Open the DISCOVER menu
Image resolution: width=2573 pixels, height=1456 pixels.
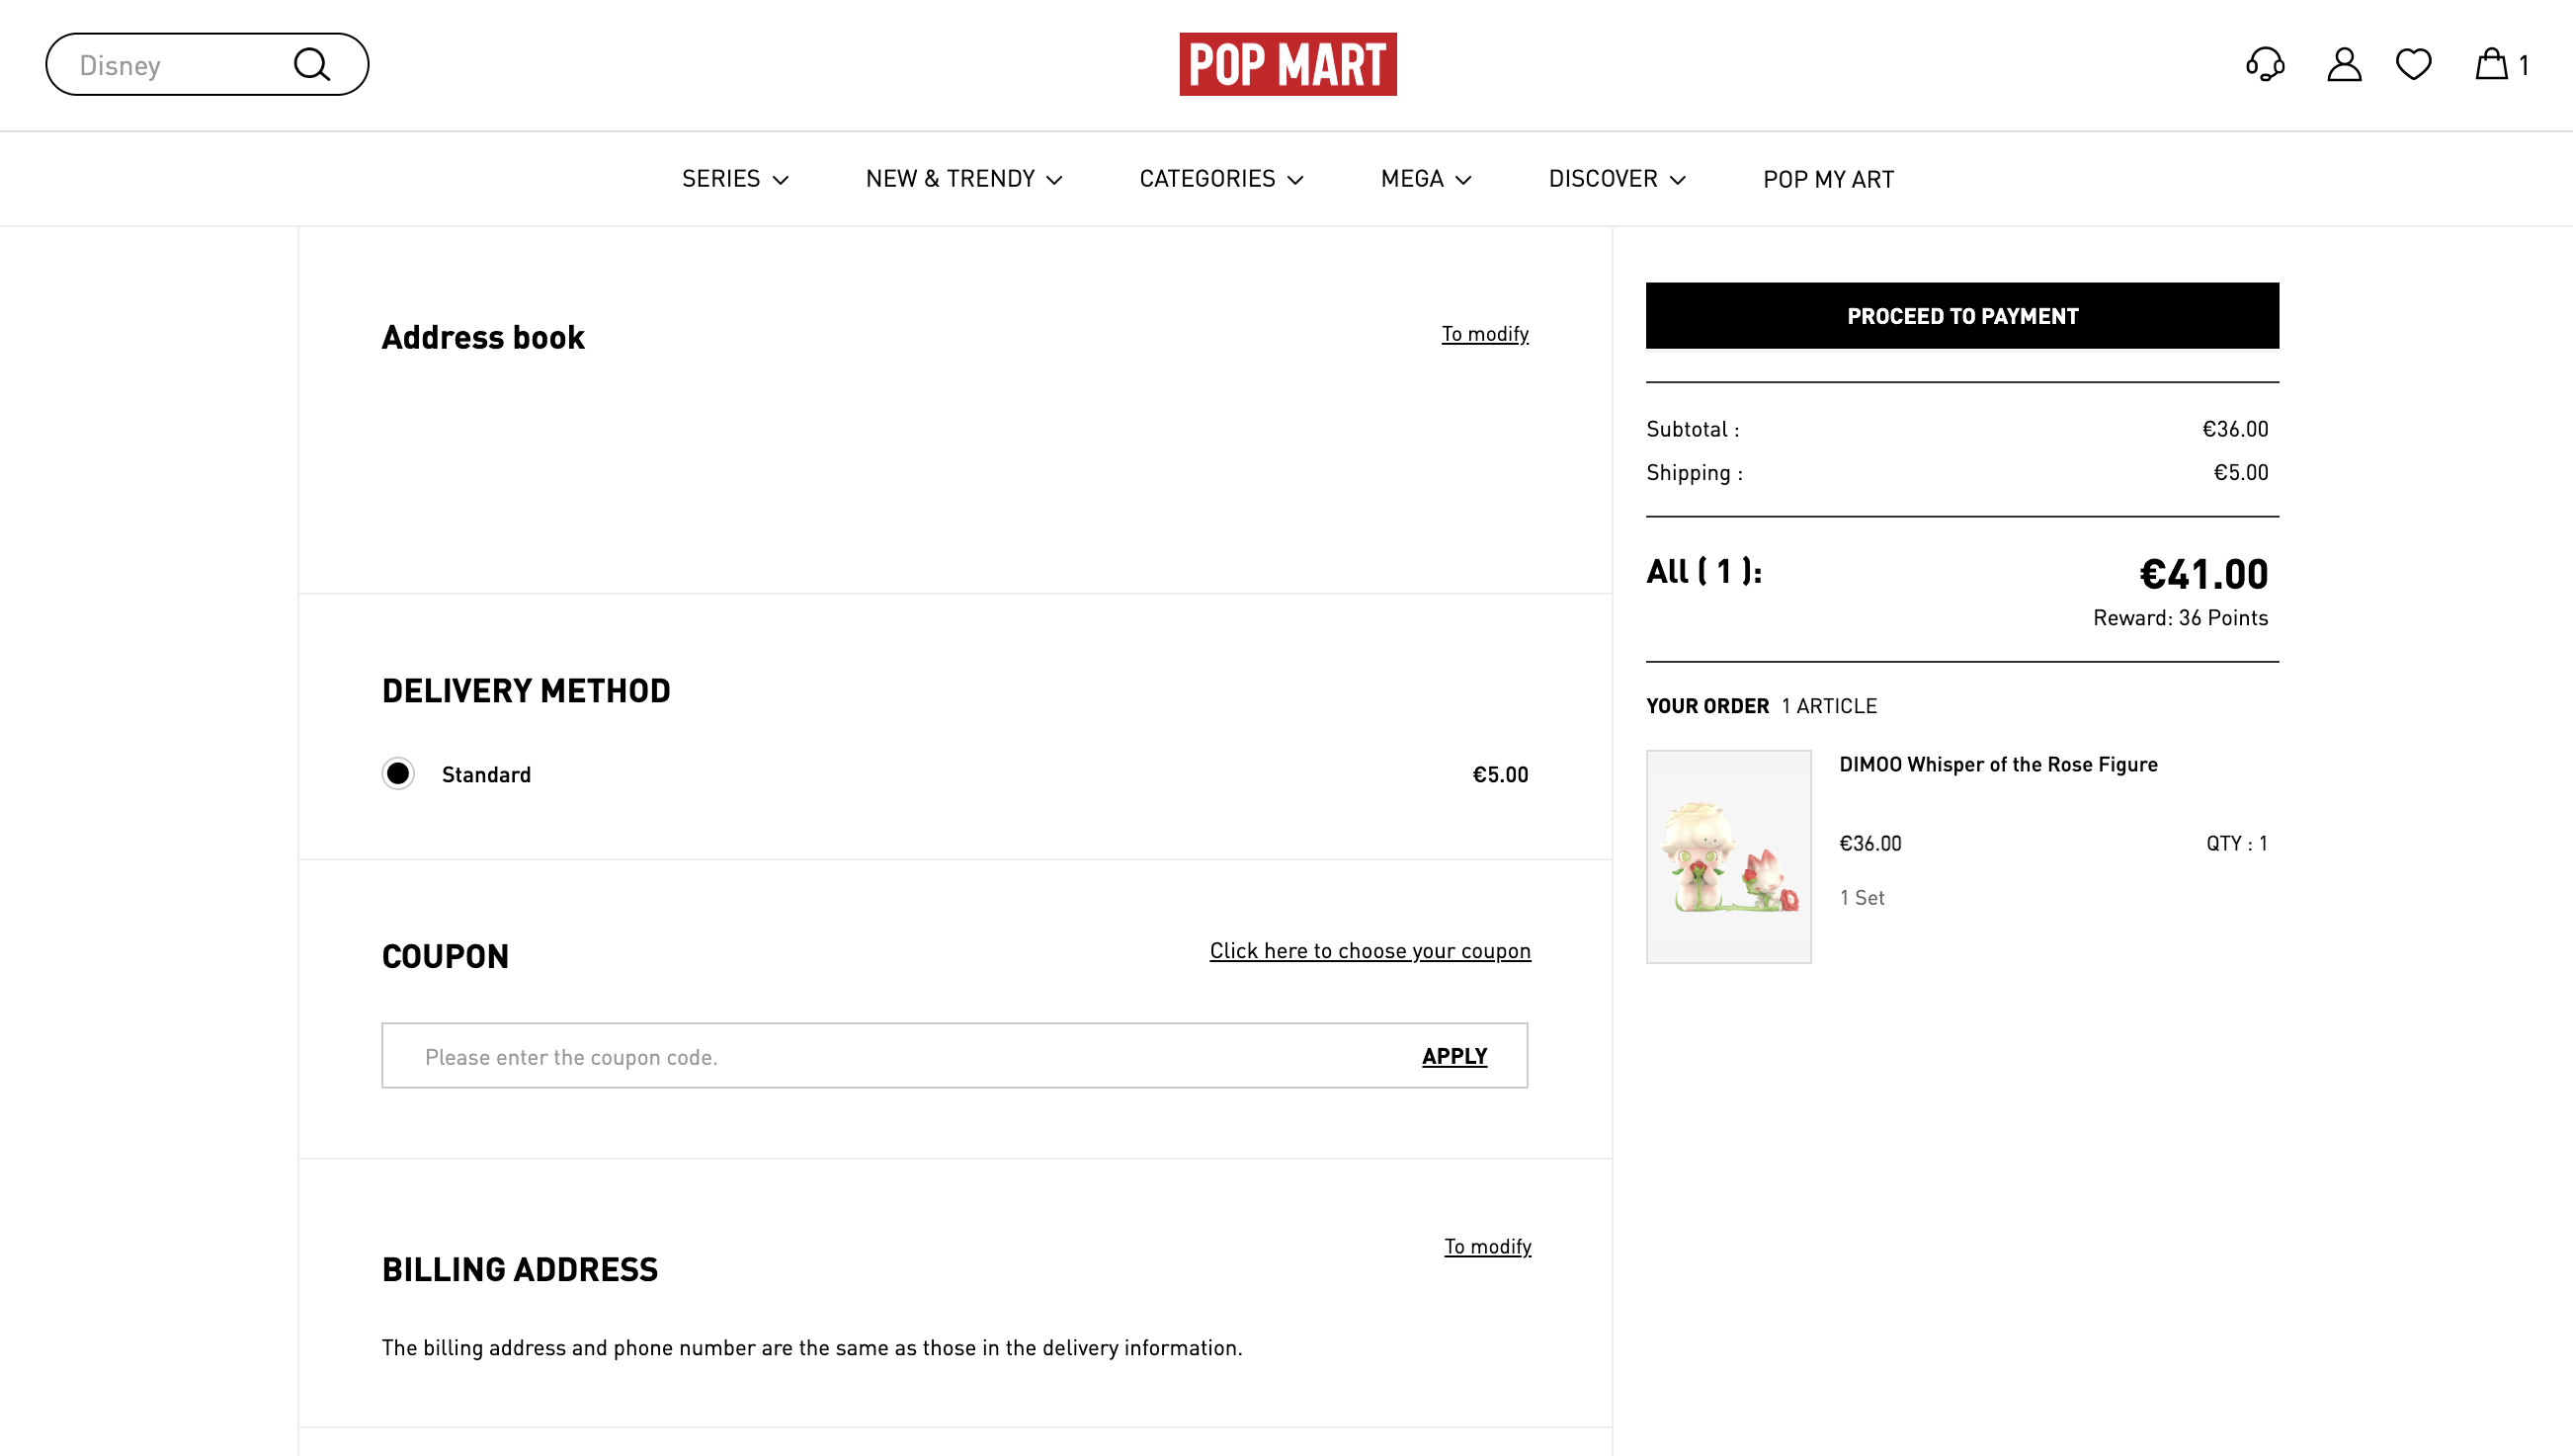pyautogui.click(x=1616, y=179)
